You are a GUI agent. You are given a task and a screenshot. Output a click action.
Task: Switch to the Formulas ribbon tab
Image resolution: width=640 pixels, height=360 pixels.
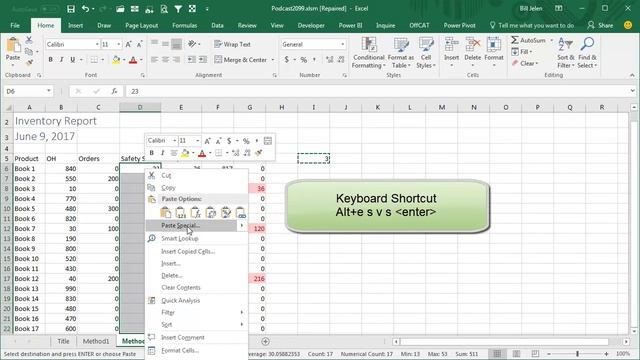pyautogui.click(x=184, y=25)
